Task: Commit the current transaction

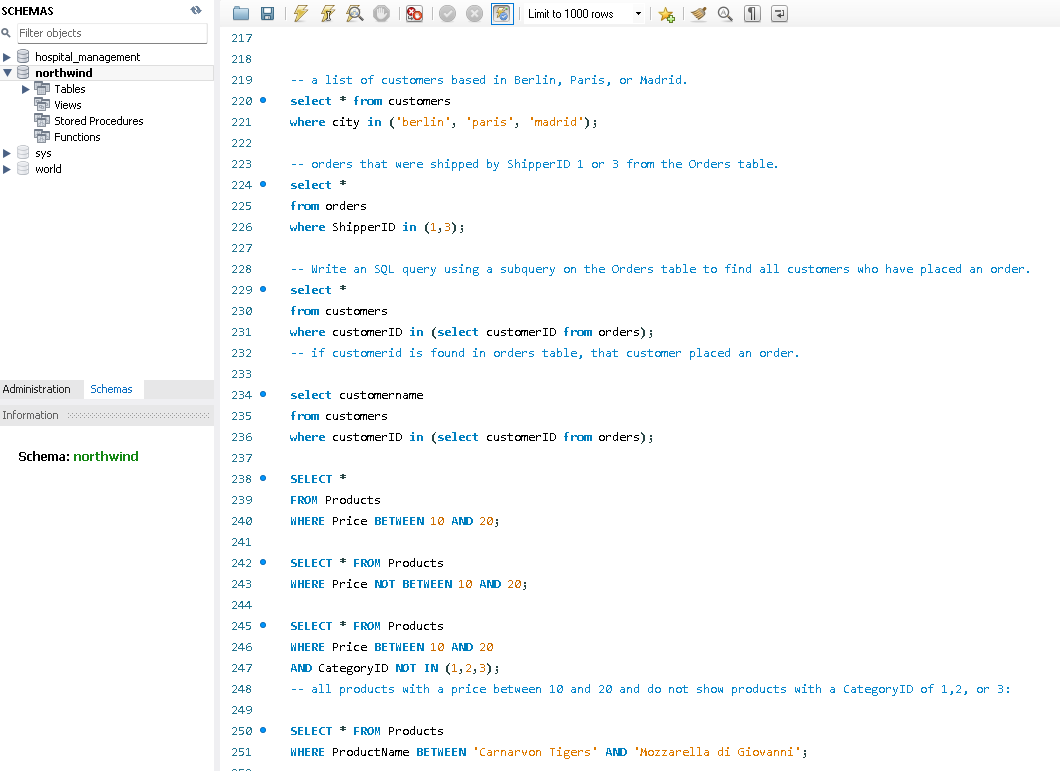Action: coord(448,14)
